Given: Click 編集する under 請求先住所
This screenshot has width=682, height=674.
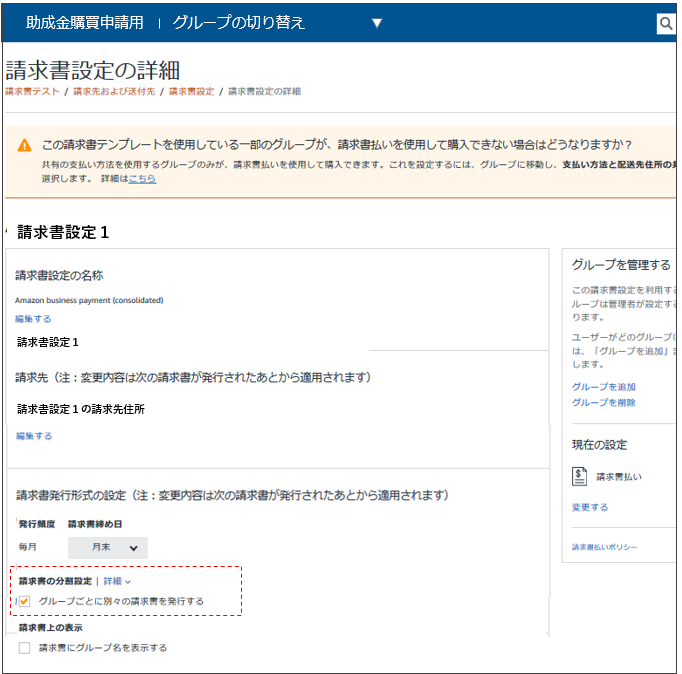Looking at the screenshot, I should (34, 436).
